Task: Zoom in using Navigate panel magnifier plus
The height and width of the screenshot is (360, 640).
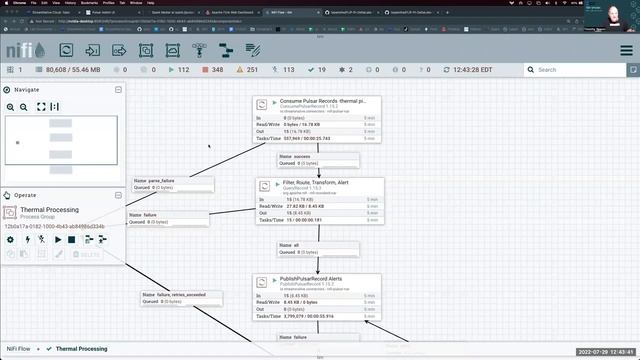Action: coord(10,107)
